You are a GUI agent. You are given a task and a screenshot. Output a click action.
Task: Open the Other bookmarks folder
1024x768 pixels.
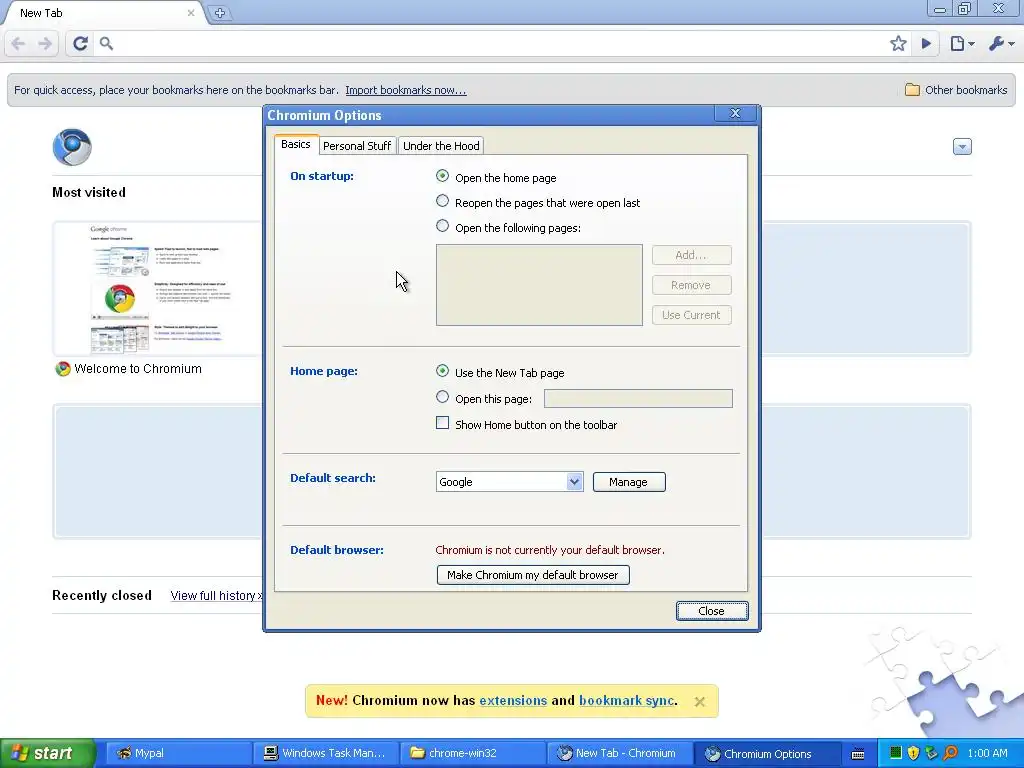tap(956, 90)
